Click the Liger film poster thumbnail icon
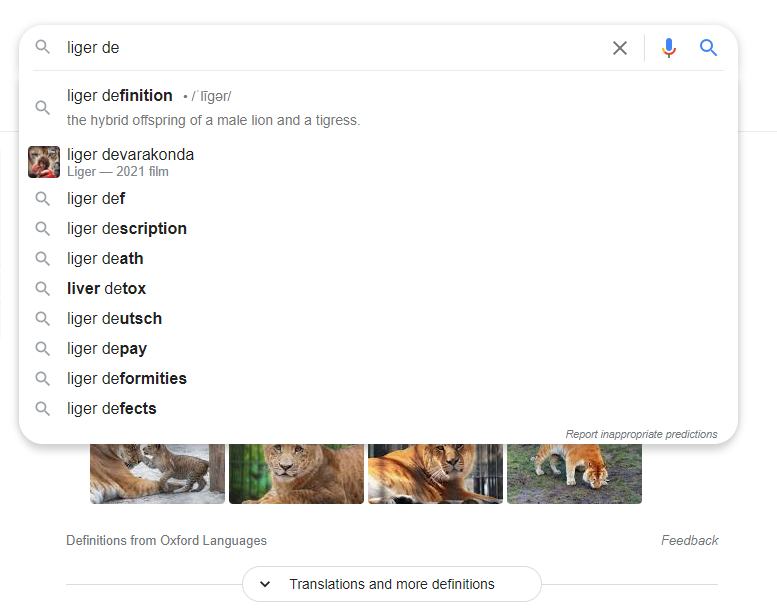 (44, 162)
